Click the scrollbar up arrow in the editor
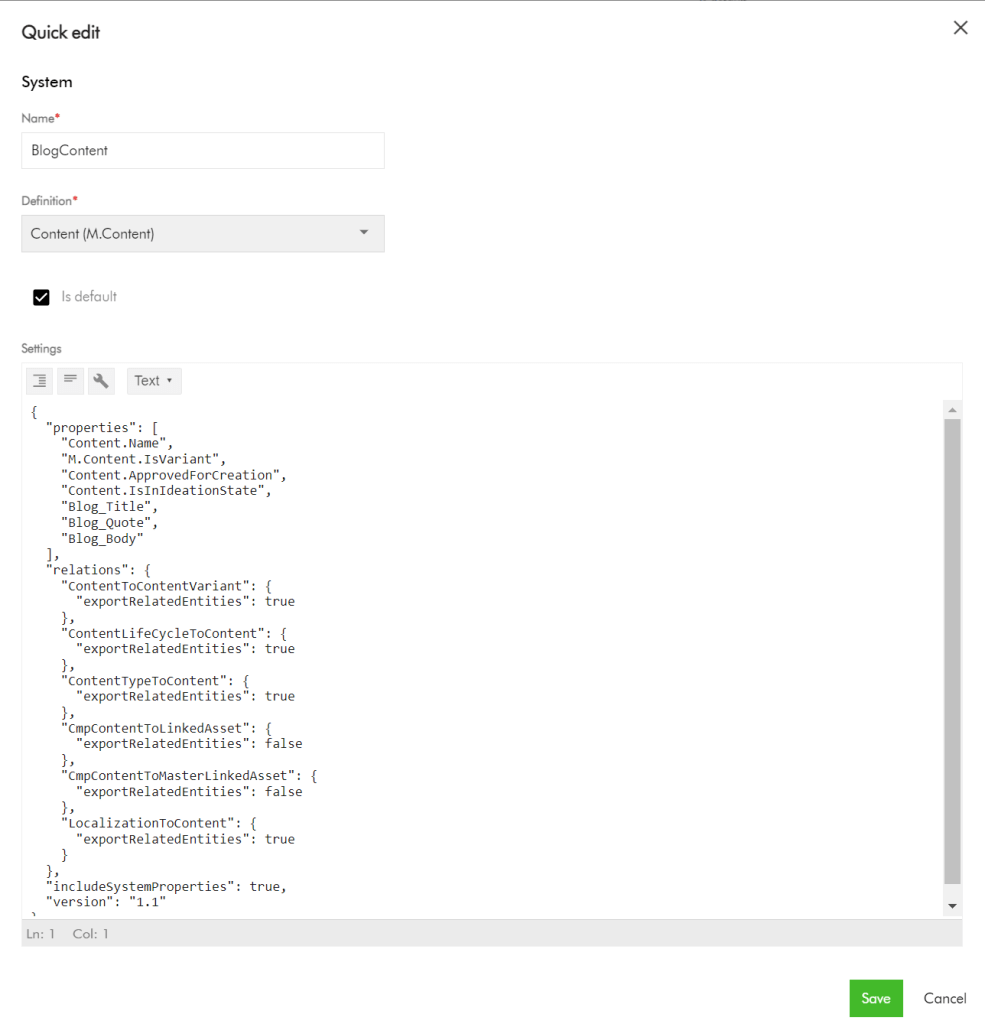 click(951, 408)
